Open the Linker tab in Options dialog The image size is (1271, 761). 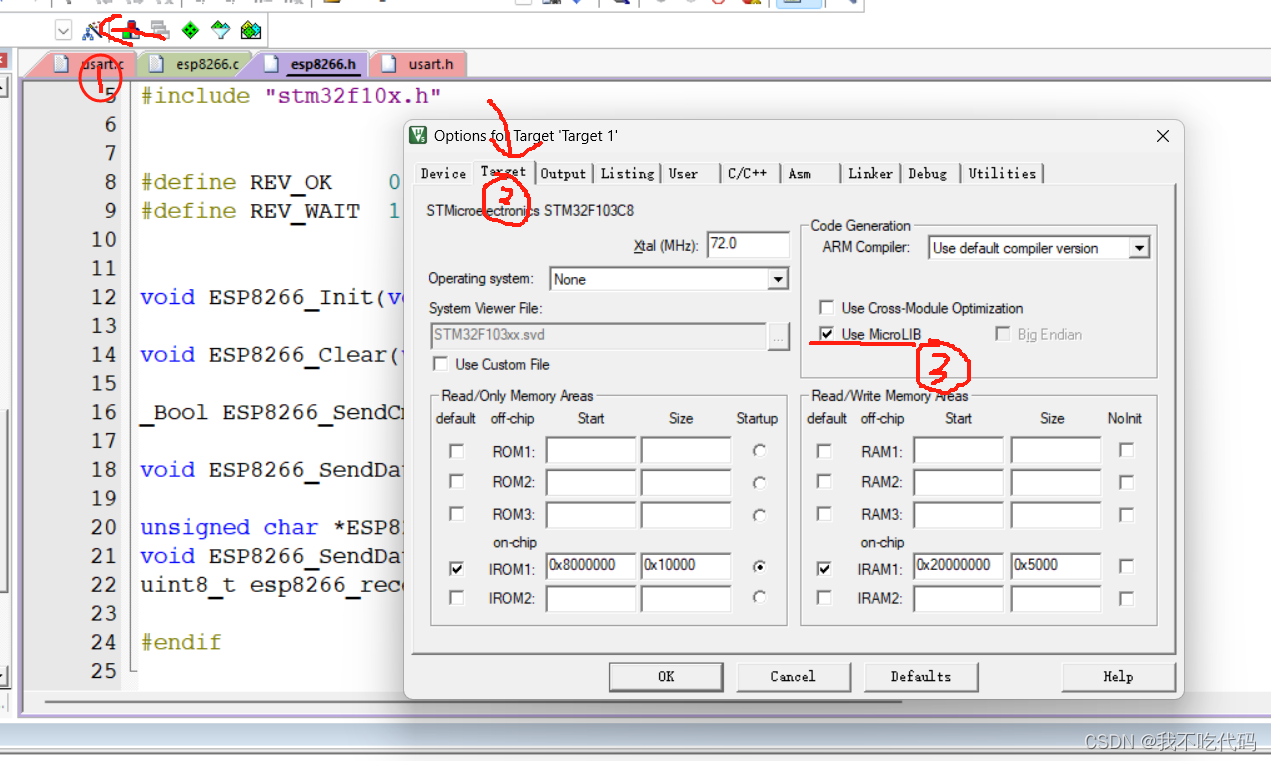pos(869,173)
